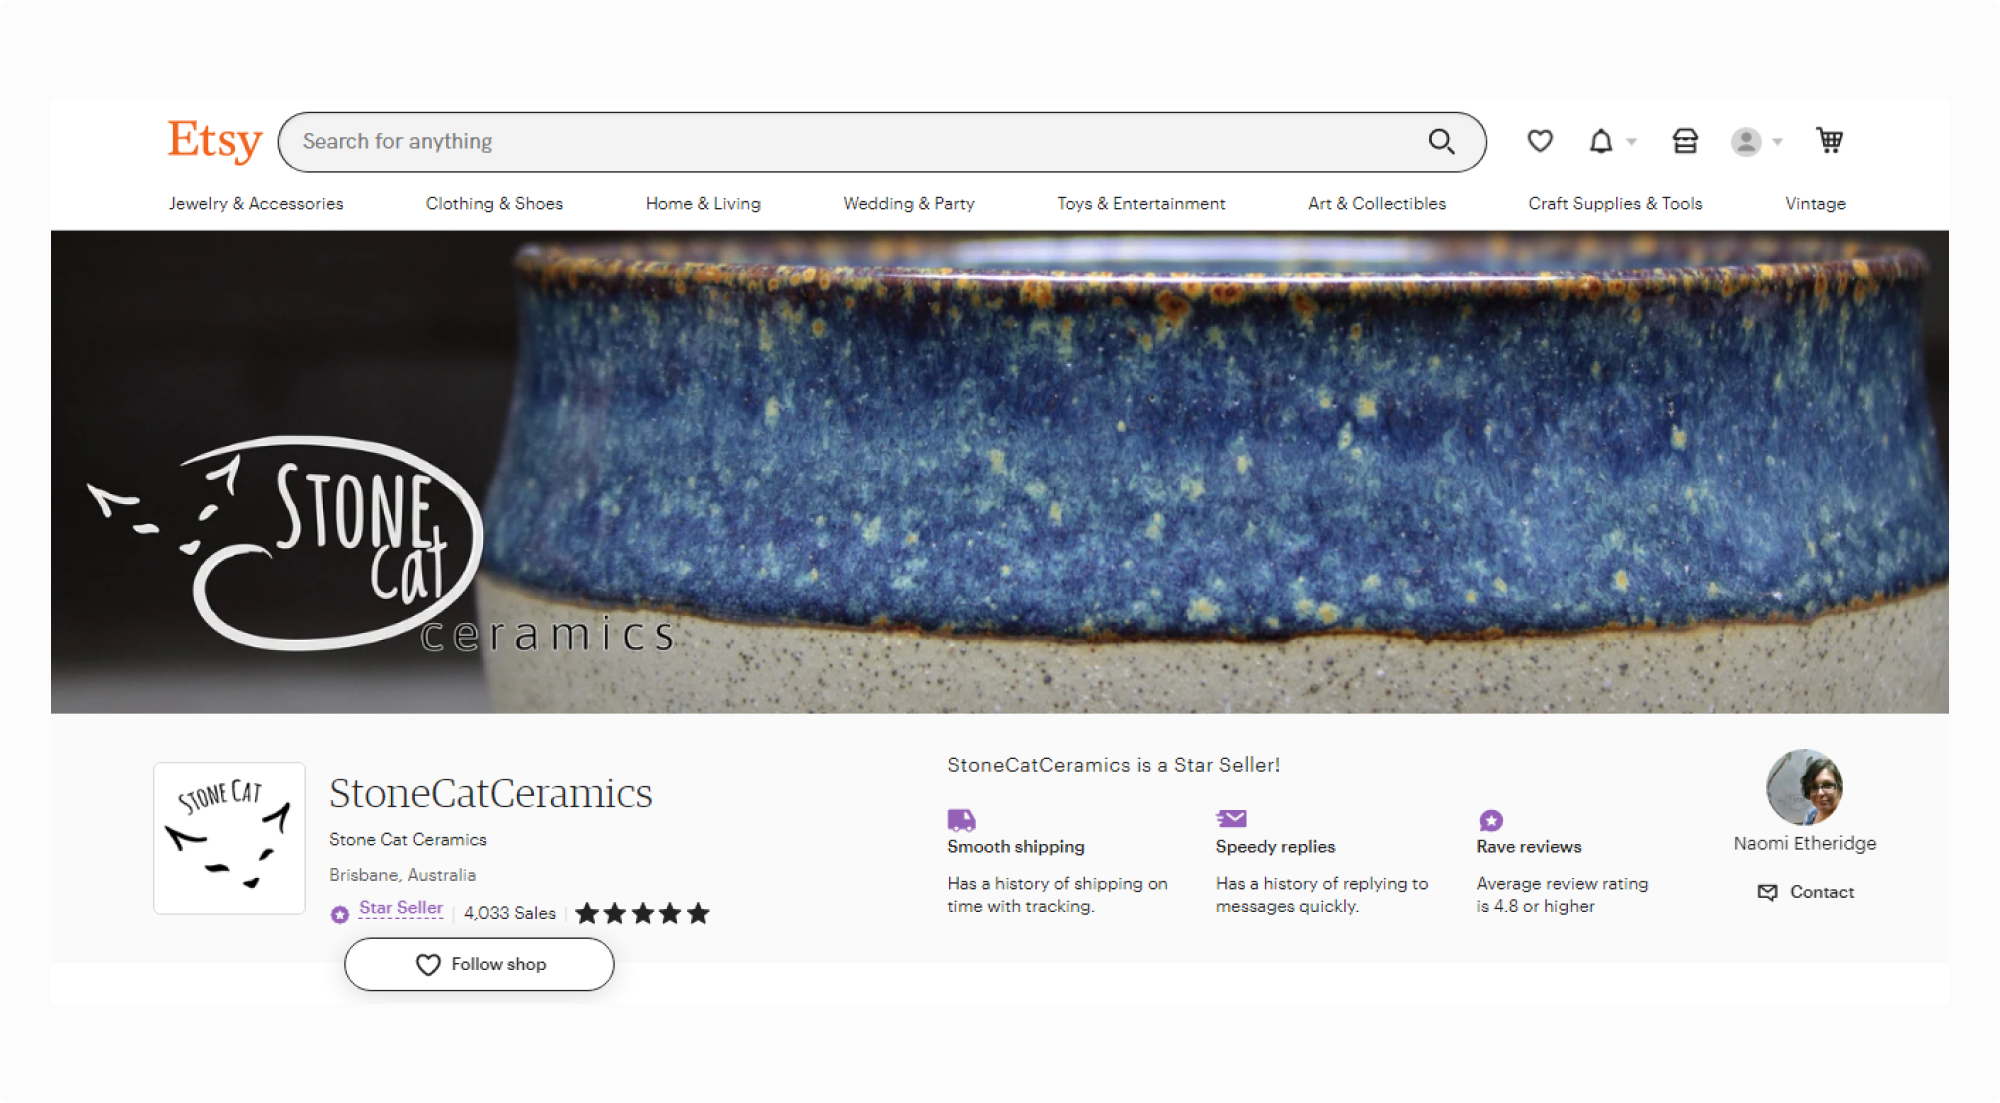
Task: Open notifications bell icon
Action: click(x=1601, y=141)
